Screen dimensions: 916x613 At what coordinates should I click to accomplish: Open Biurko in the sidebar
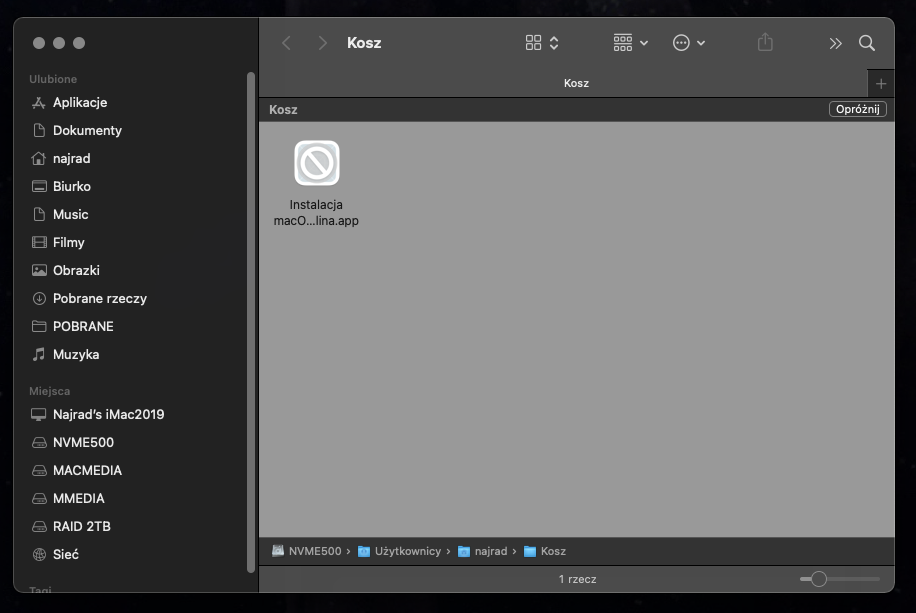coord(72,186)
